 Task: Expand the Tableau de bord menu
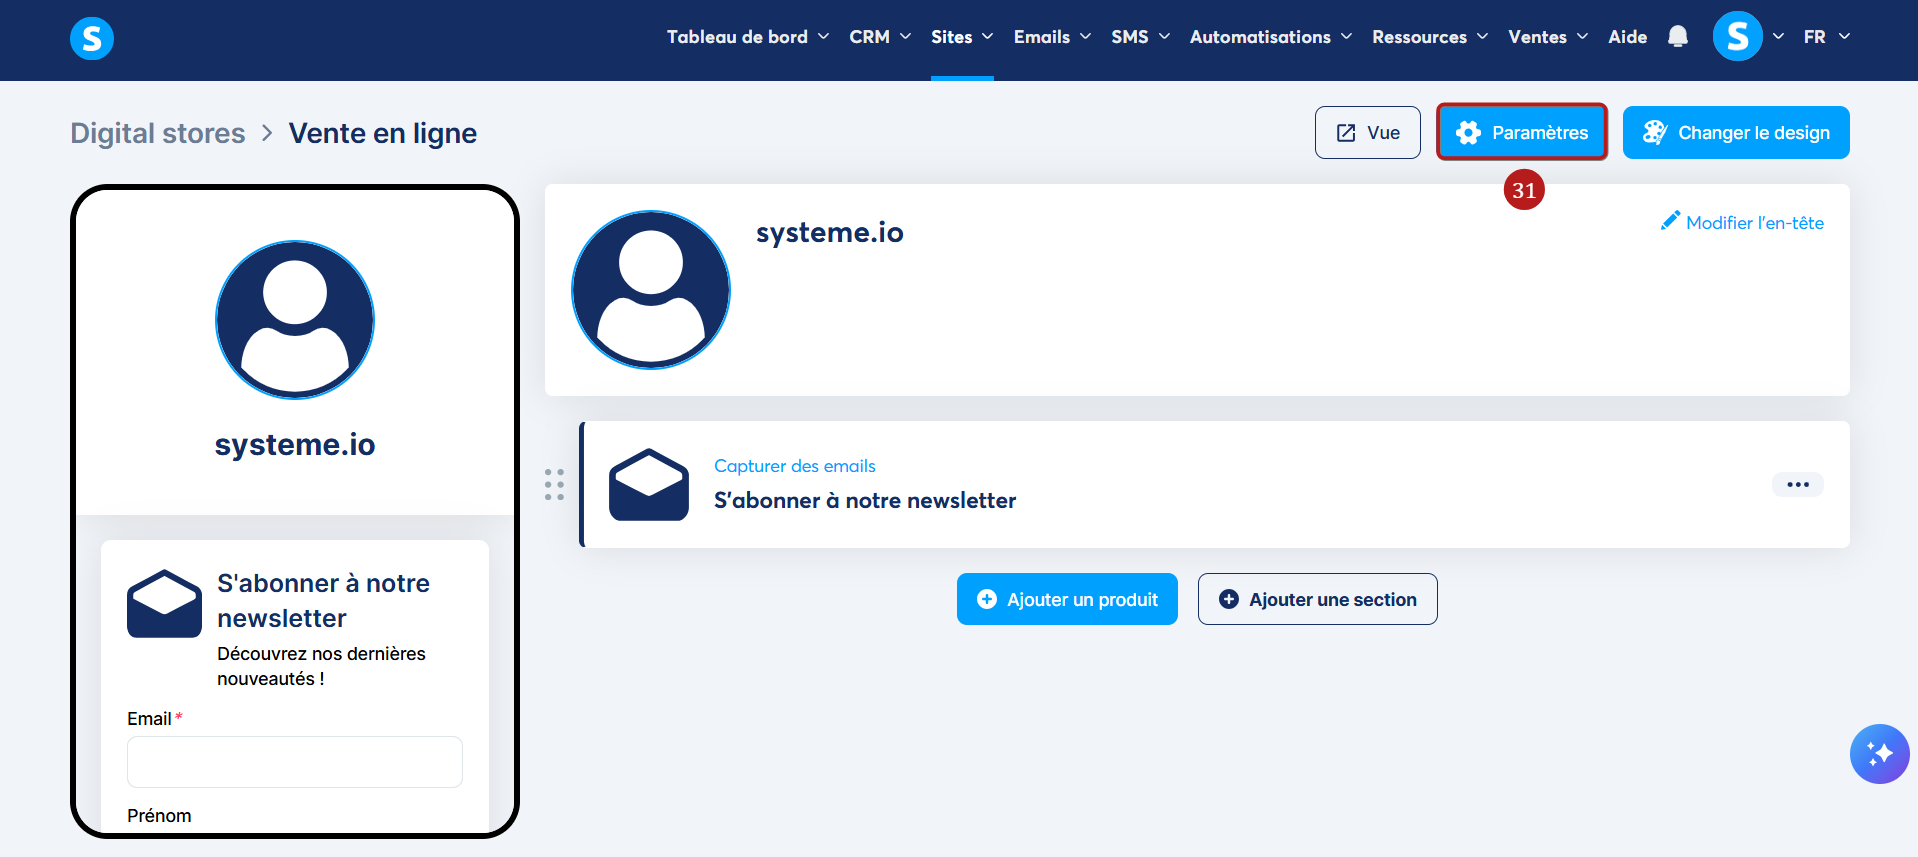[x=748, y=37]
